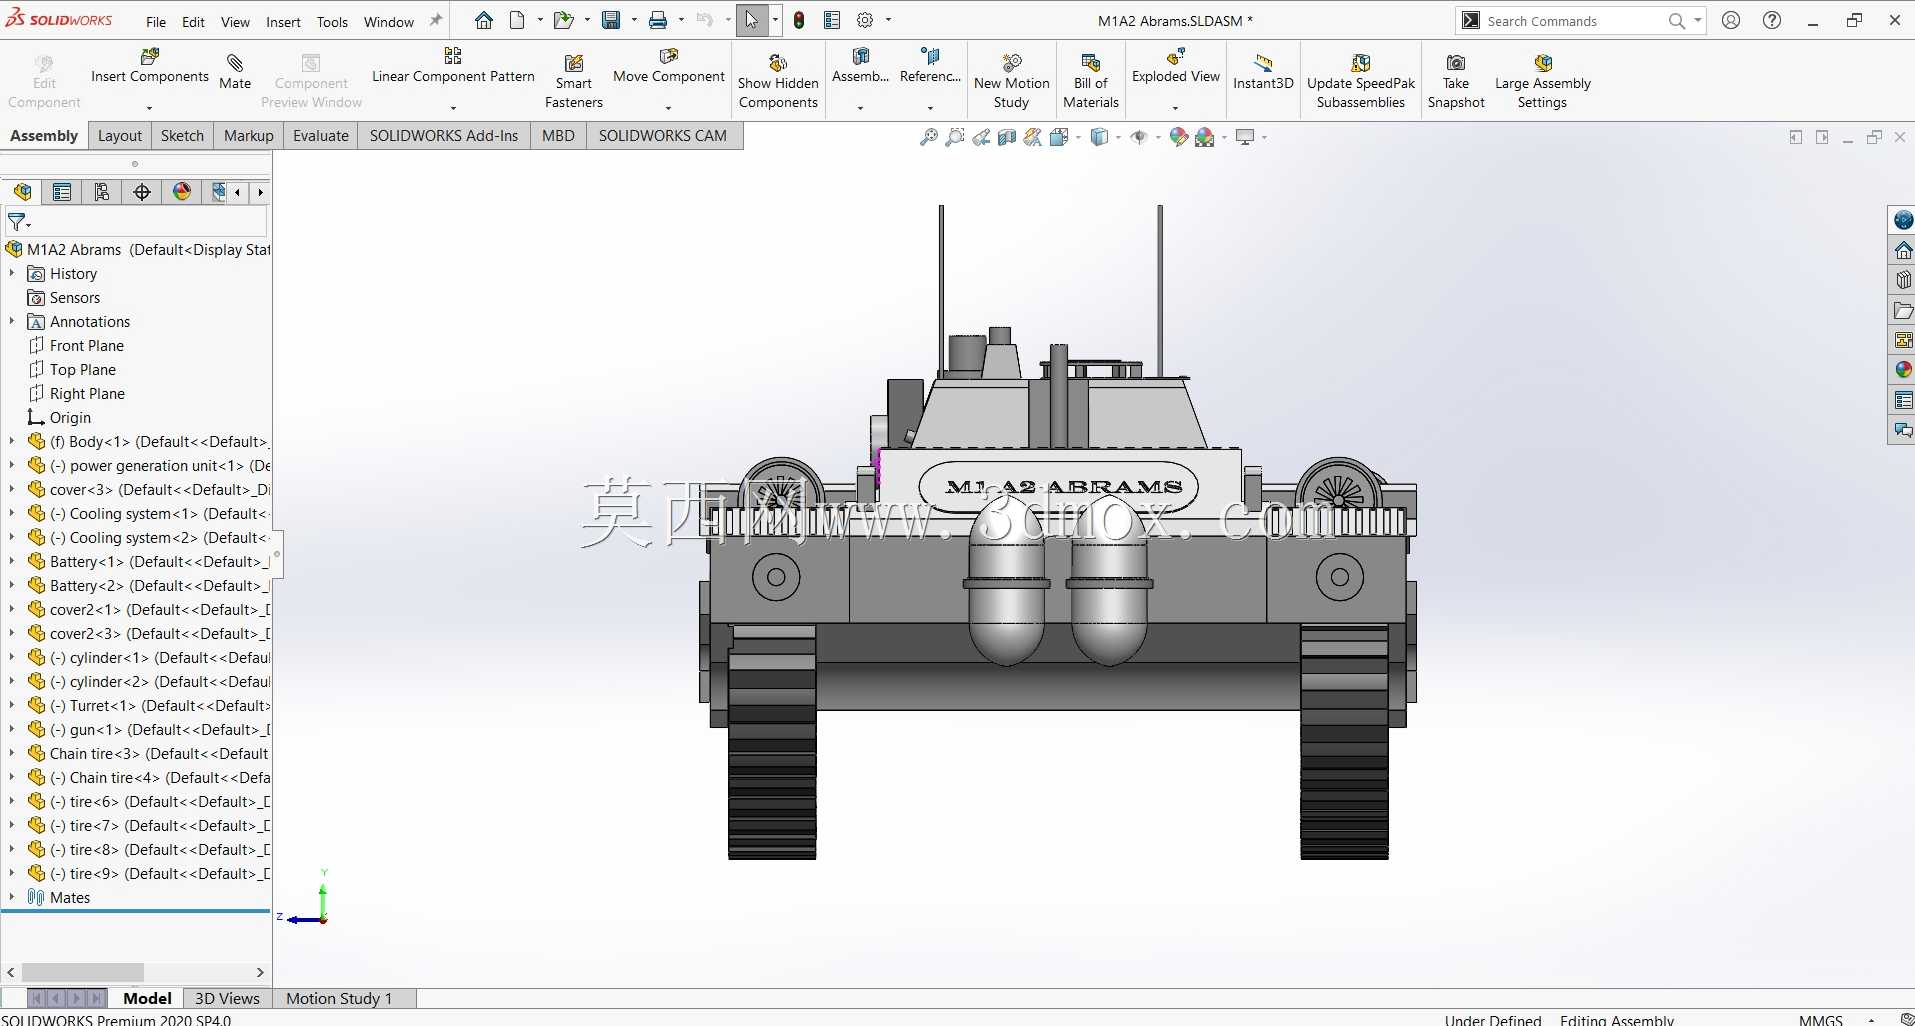Switch to SOLIDWORKS Add-Ins tab
The height and width of the screenshot is (1026, 1915).
[444, 136]
